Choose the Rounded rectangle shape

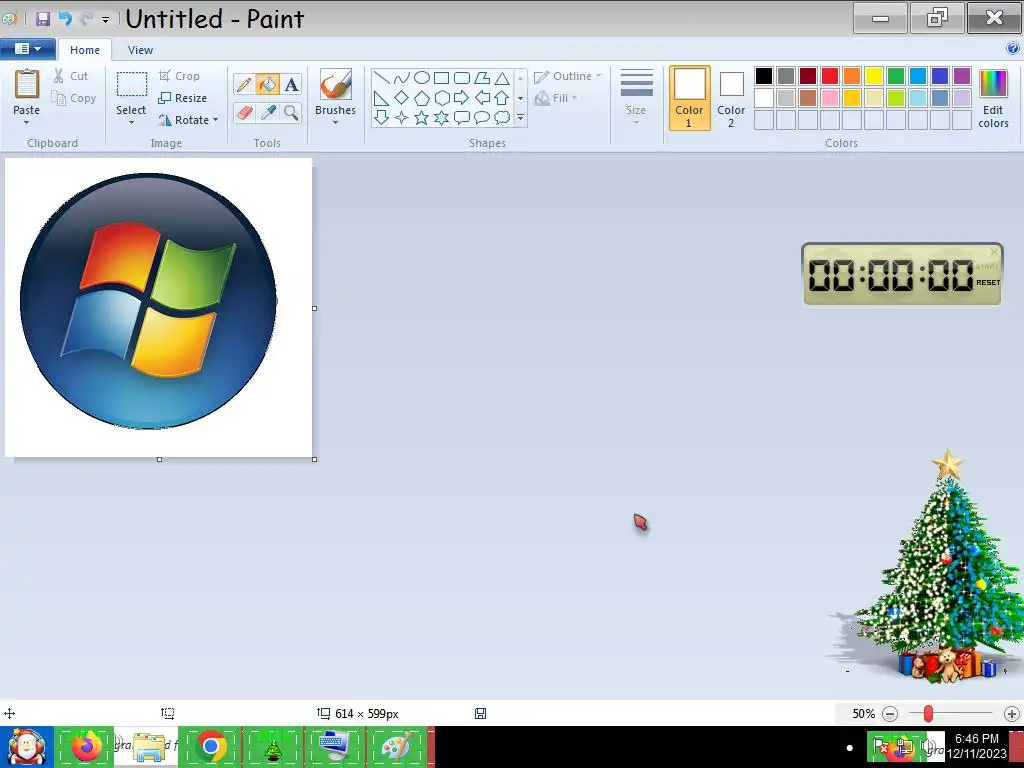pyautogui.click(x=462, y=78)
